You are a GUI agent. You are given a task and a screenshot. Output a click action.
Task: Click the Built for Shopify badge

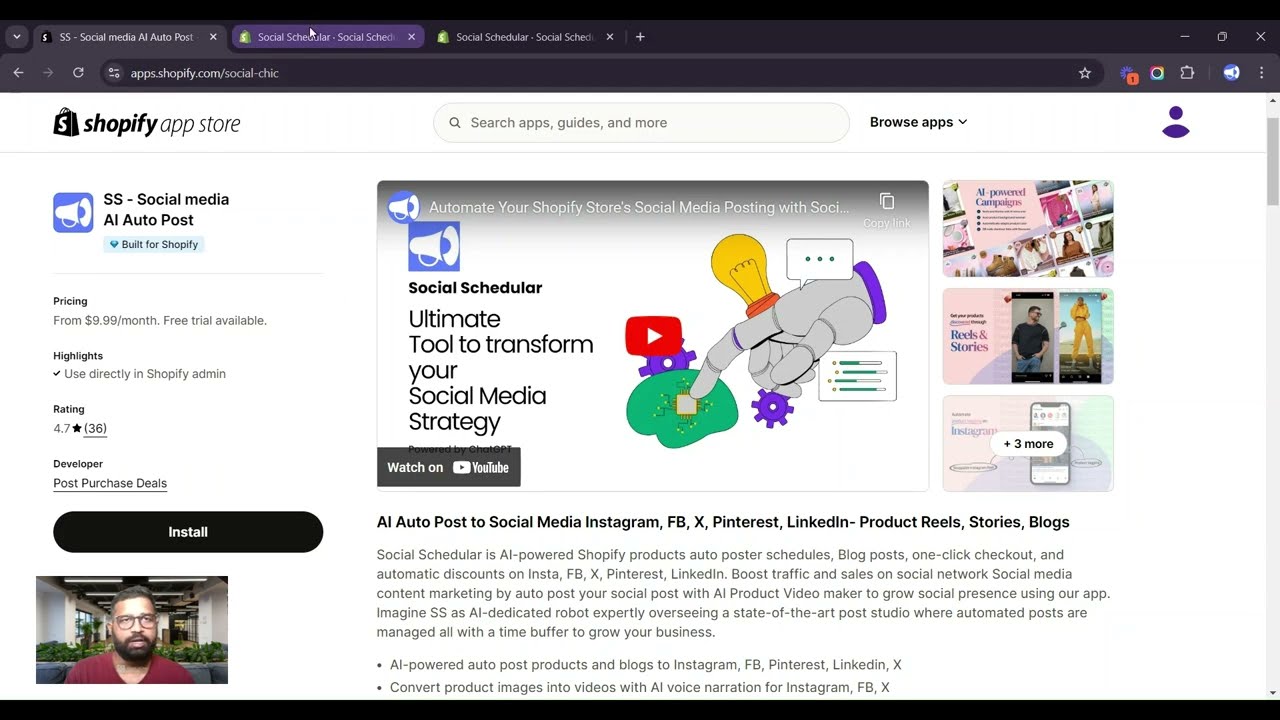(x=154, y=244)
